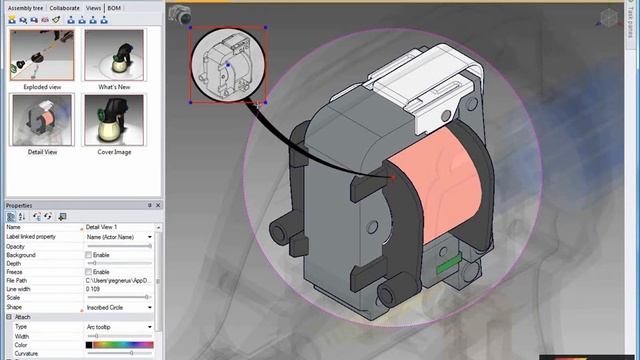Click the red anchor point on the model
This screenshot has width=640, height=360.
[393, 178]
